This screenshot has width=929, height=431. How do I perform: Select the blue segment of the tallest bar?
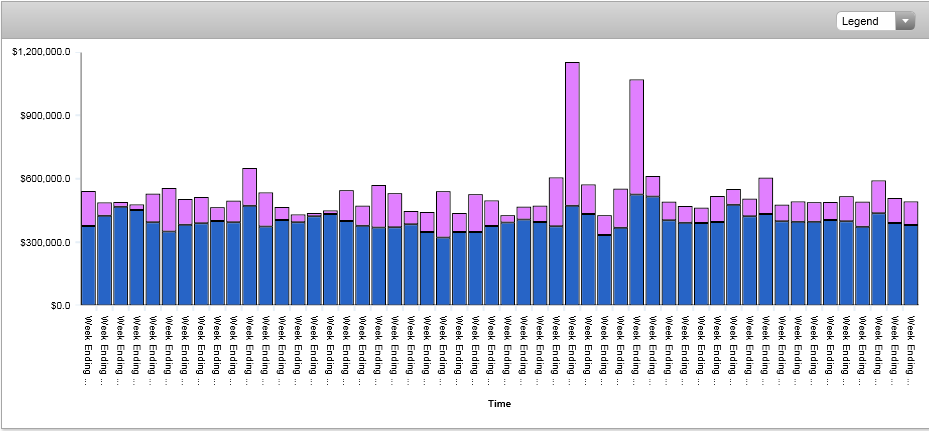pyautogui.click(x=572, y=255)
